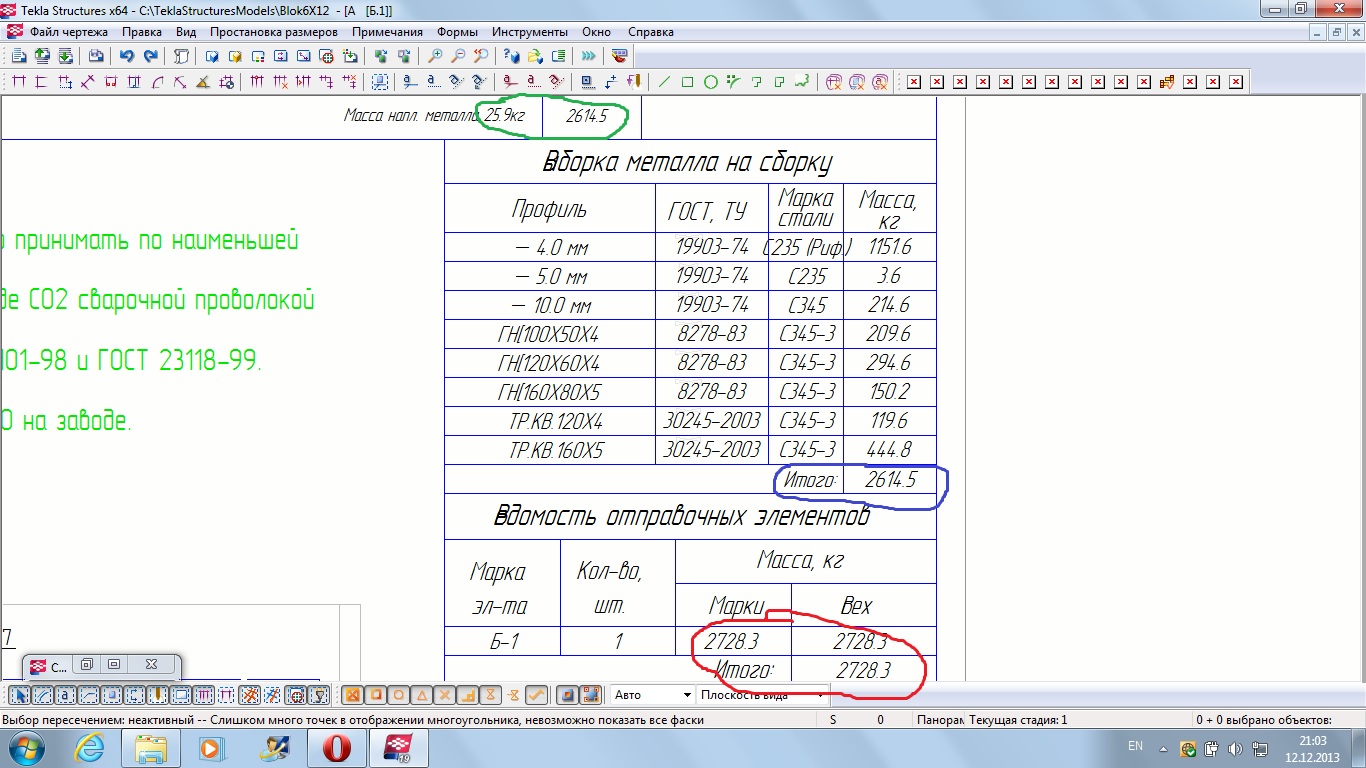The image size is (1366, 768).
Task: Open the 'Простановка размеров' menu
Action: tap(273, 32)
